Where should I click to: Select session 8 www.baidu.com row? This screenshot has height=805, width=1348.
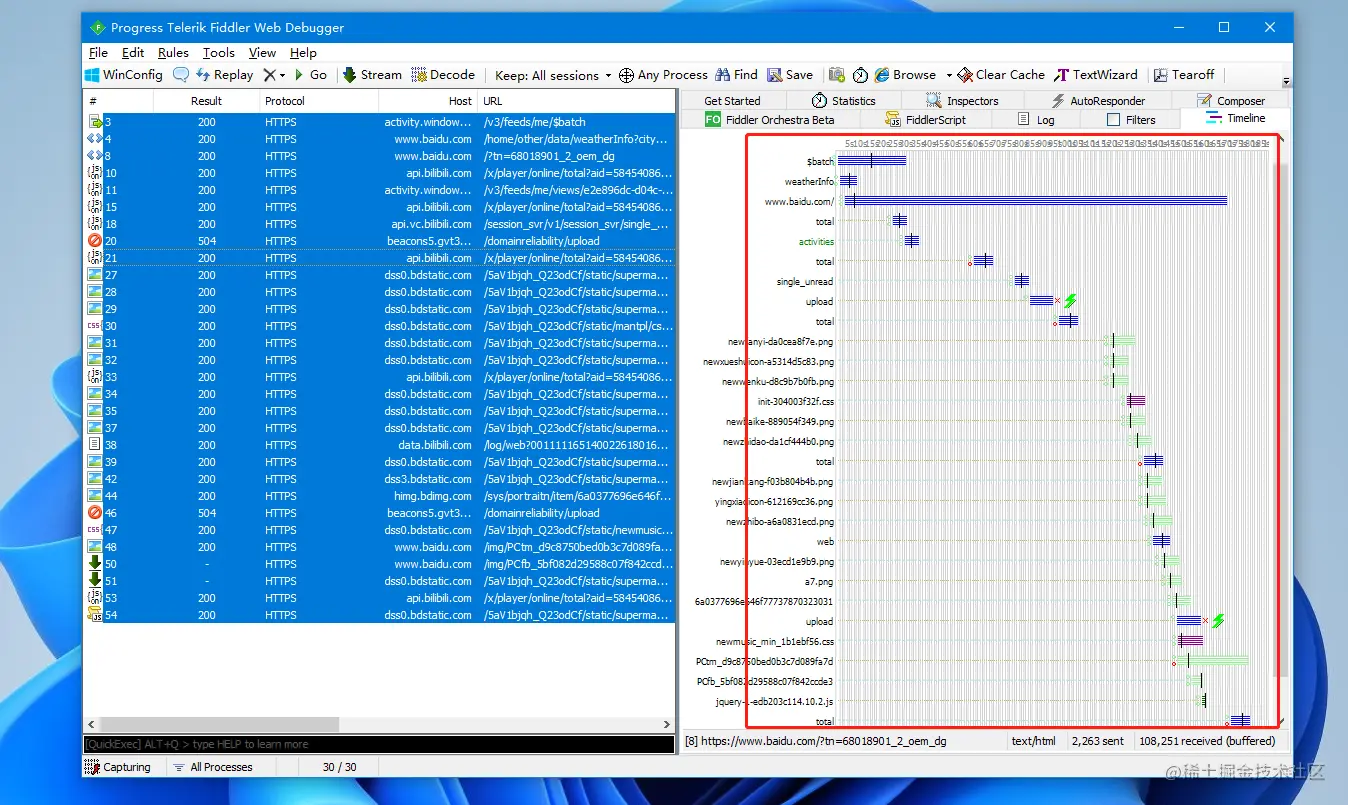pos(380,156)
